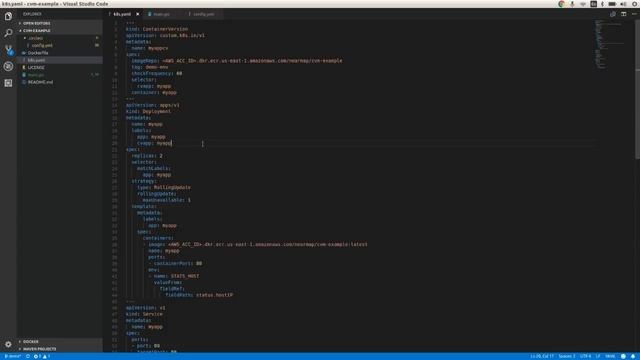The image size is (640, 360).
Task: Click the 'kind: Deployment' line
Action: 148,111
